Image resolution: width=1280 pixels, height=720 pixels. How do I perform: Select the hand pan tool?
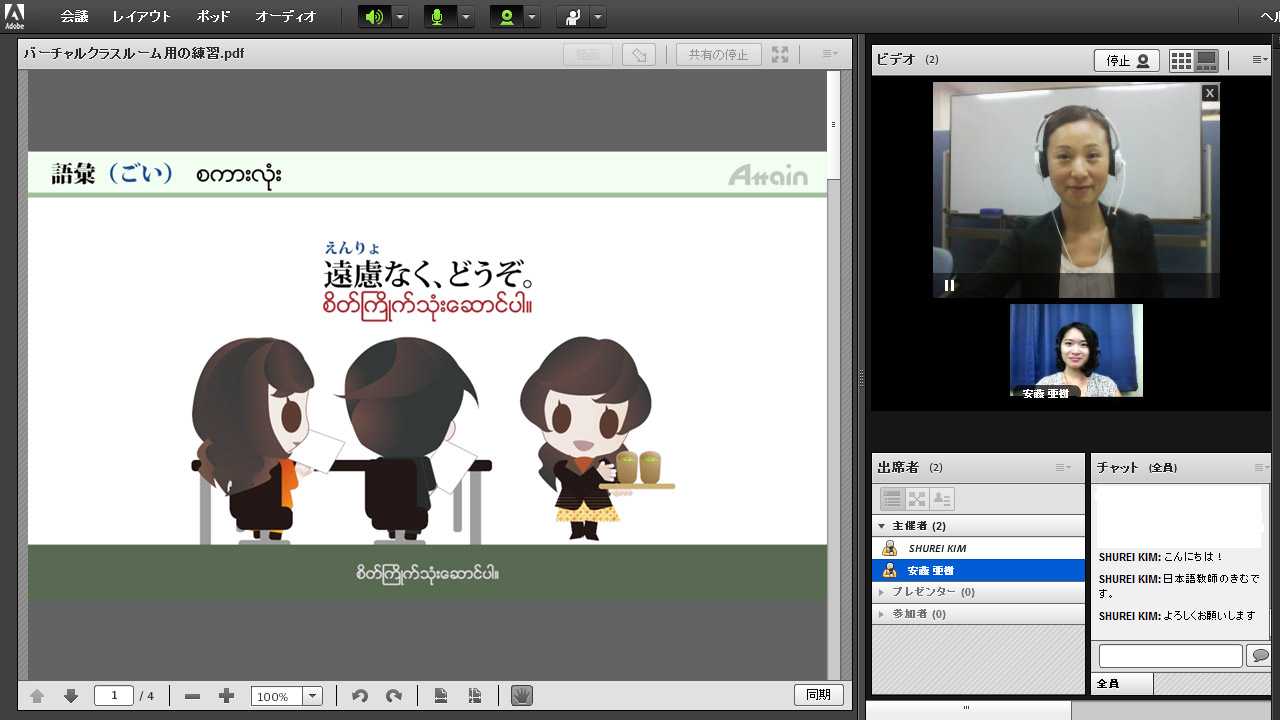(521, 696)
